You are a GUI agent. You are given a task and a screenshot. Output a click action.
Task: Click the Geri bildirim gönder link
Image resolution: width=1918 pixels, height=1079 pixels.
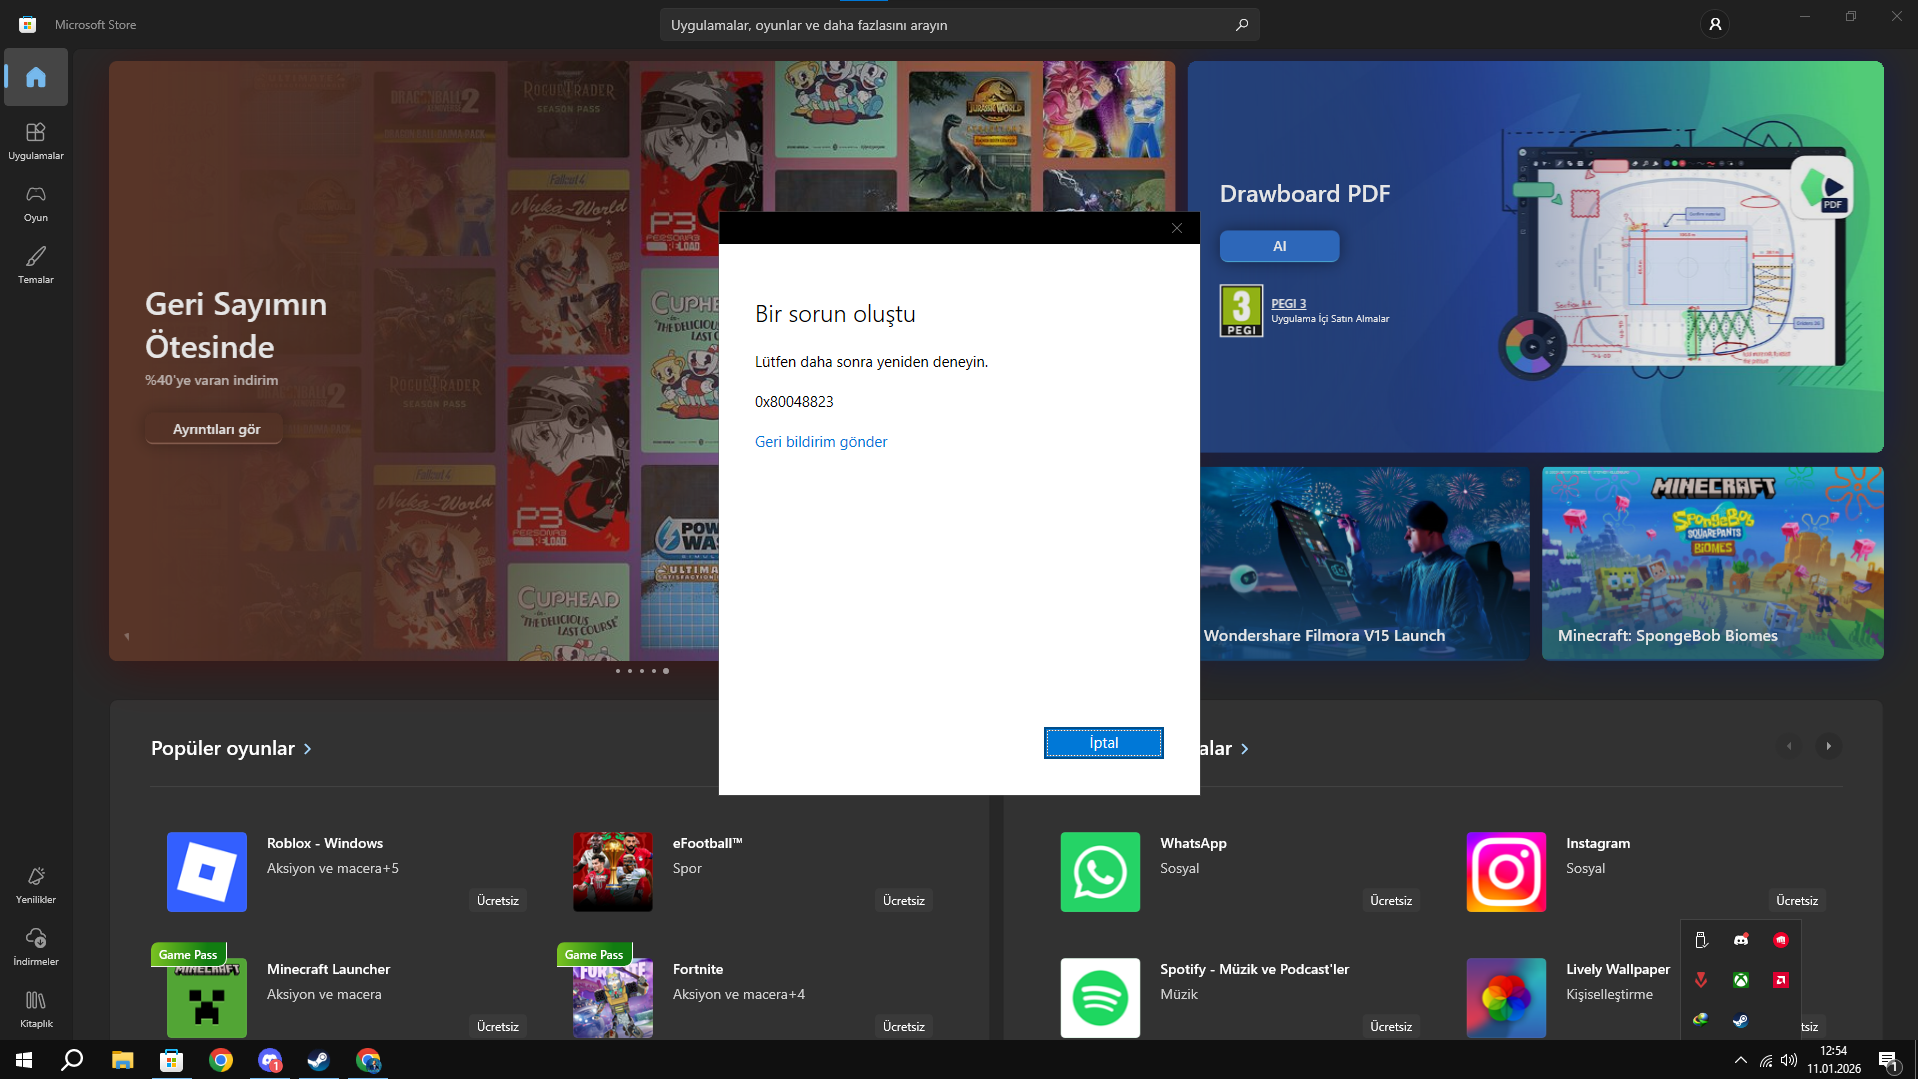pos(821,442)
